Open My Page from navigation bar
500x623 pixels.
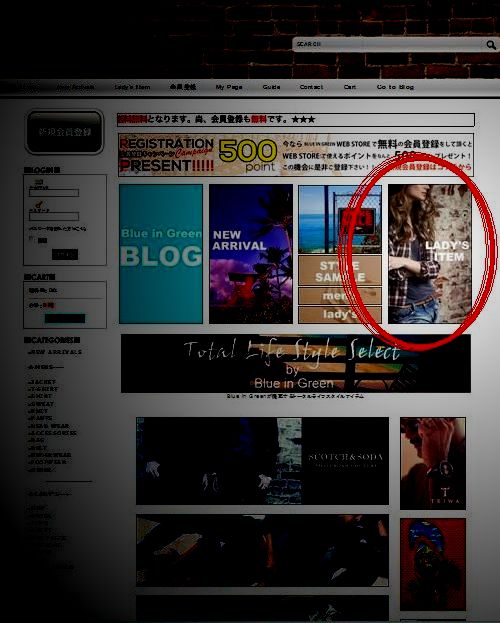[x=229, y=87]
